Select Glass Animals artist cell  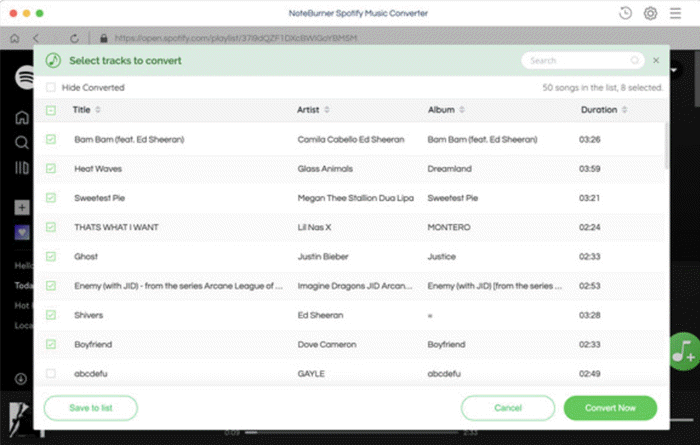tap(325, 169)
